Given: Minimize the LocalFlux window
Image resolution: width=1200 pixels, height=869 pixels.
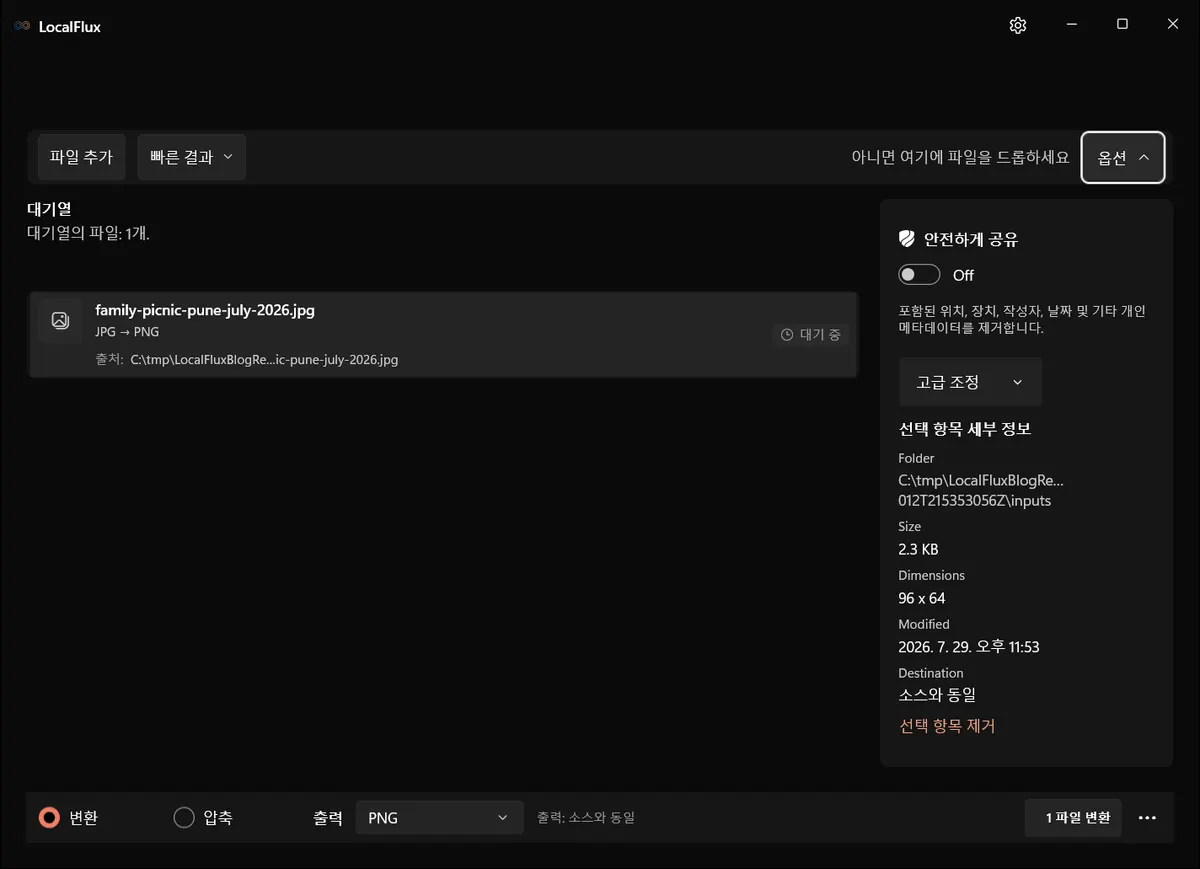Looking at the screenshot, I should 1071,25.
